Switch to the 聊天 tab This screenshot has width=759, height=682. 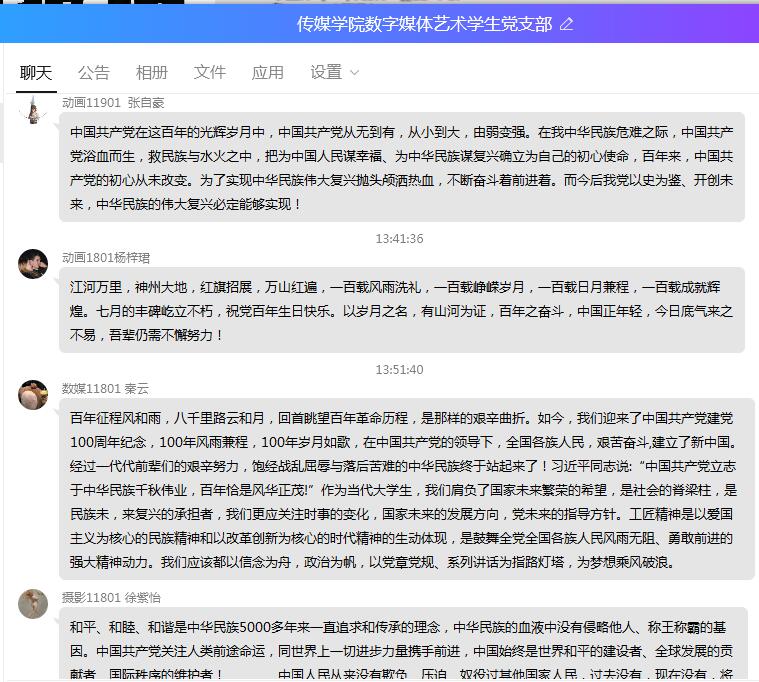pyautogui.click(x=36, y=72)
